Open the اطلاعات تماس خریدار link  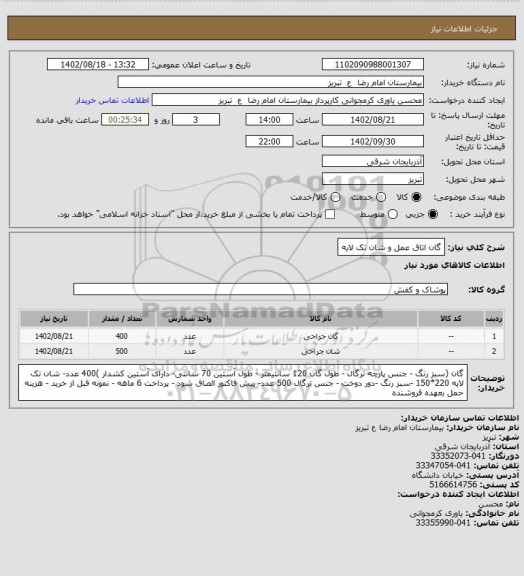[112, 100]
